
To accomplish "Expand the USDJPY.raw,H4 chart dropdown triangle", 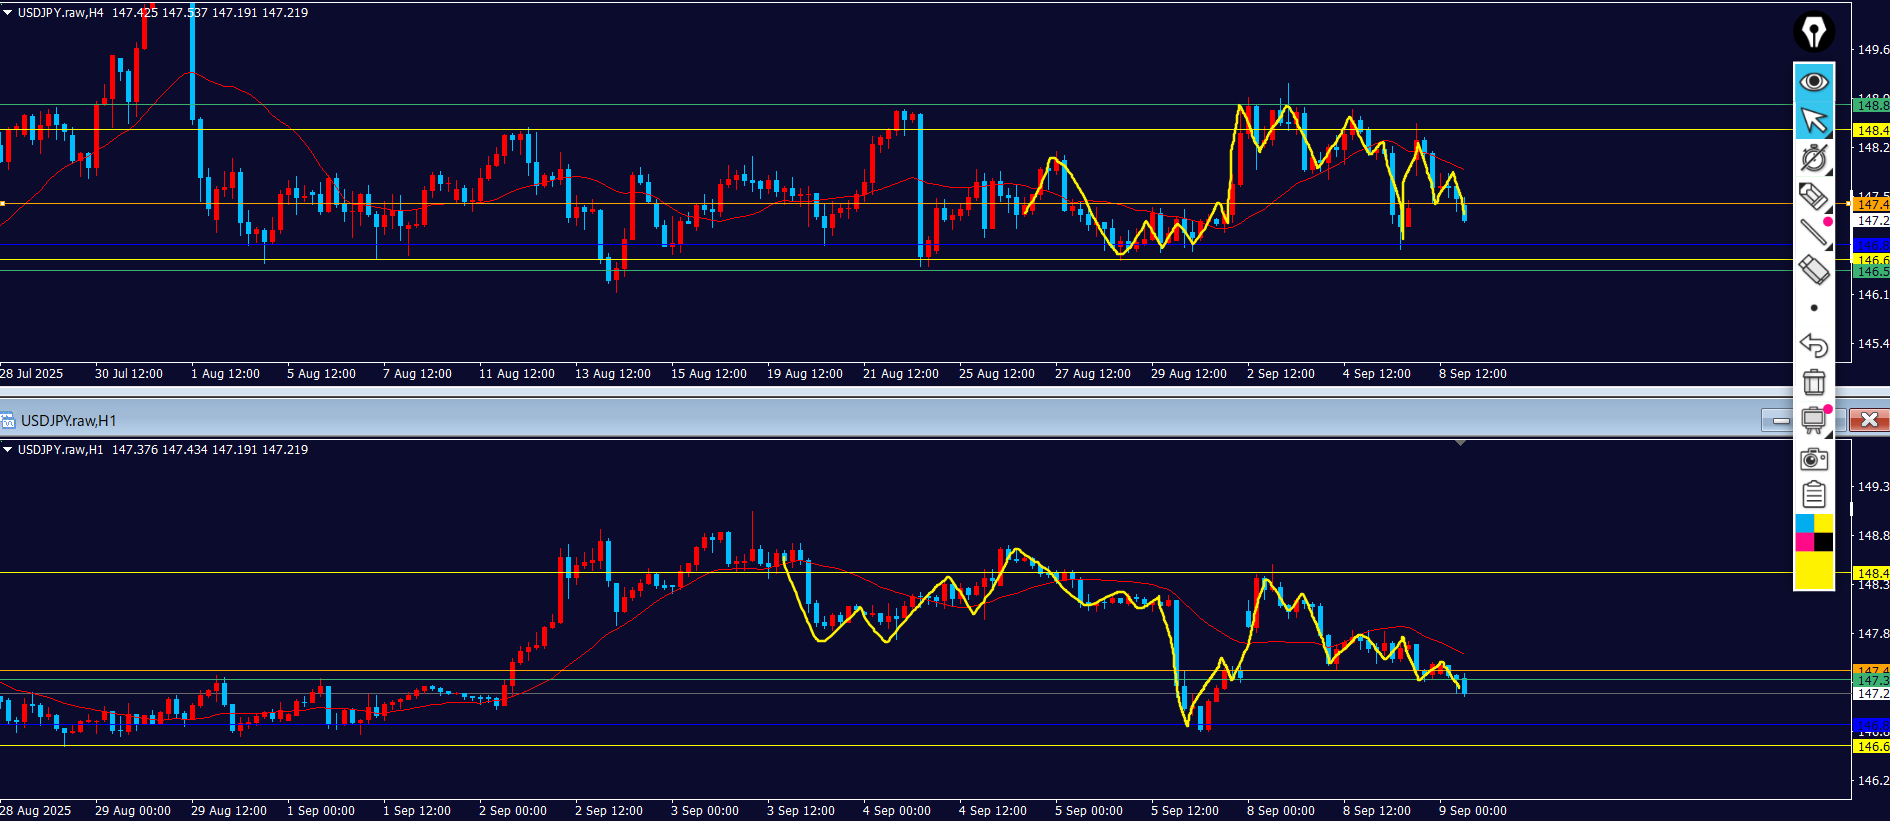I will 8,13.
